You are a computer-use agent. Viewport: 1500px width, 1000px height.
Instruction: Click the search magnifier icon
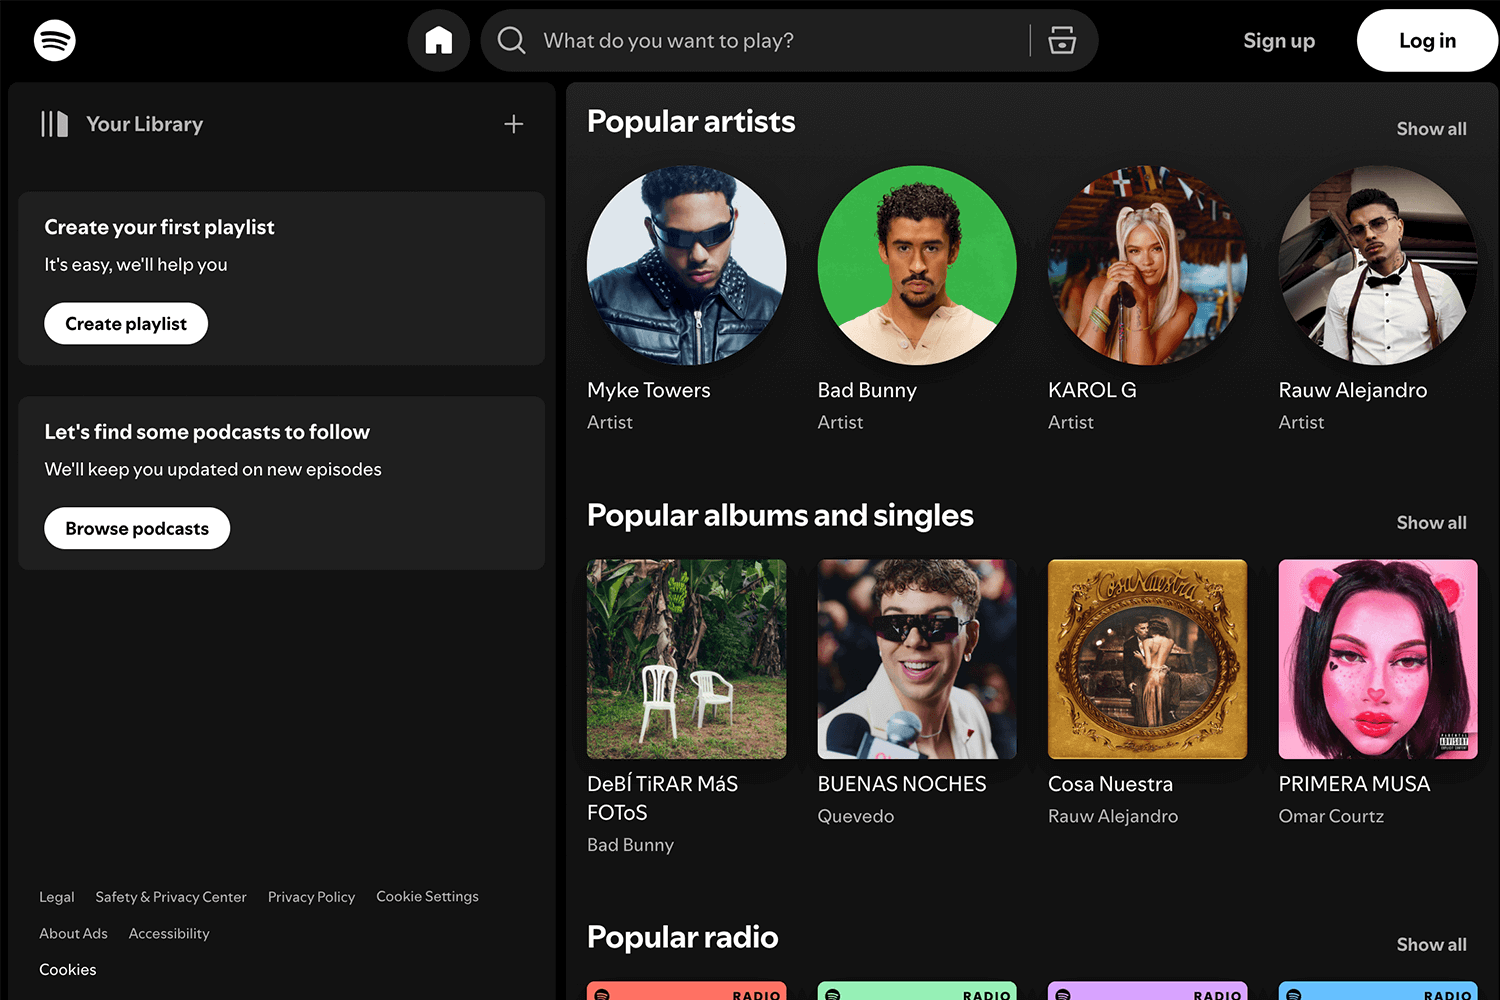pos(512,40)
